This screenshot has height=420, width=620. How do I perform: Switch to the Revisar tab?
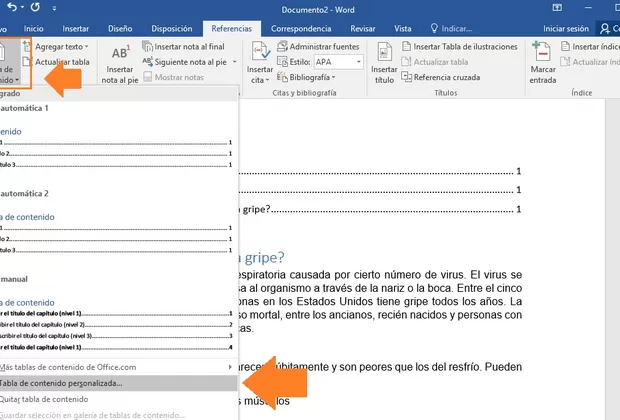[363, 28]
